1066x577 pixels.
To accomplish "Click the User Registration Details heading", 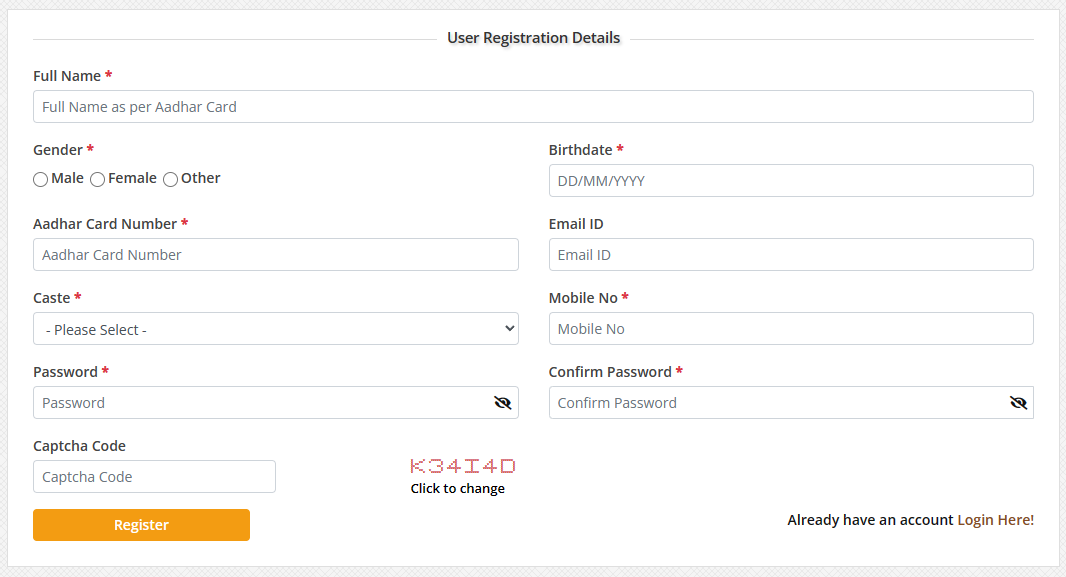I will [533, 37].
